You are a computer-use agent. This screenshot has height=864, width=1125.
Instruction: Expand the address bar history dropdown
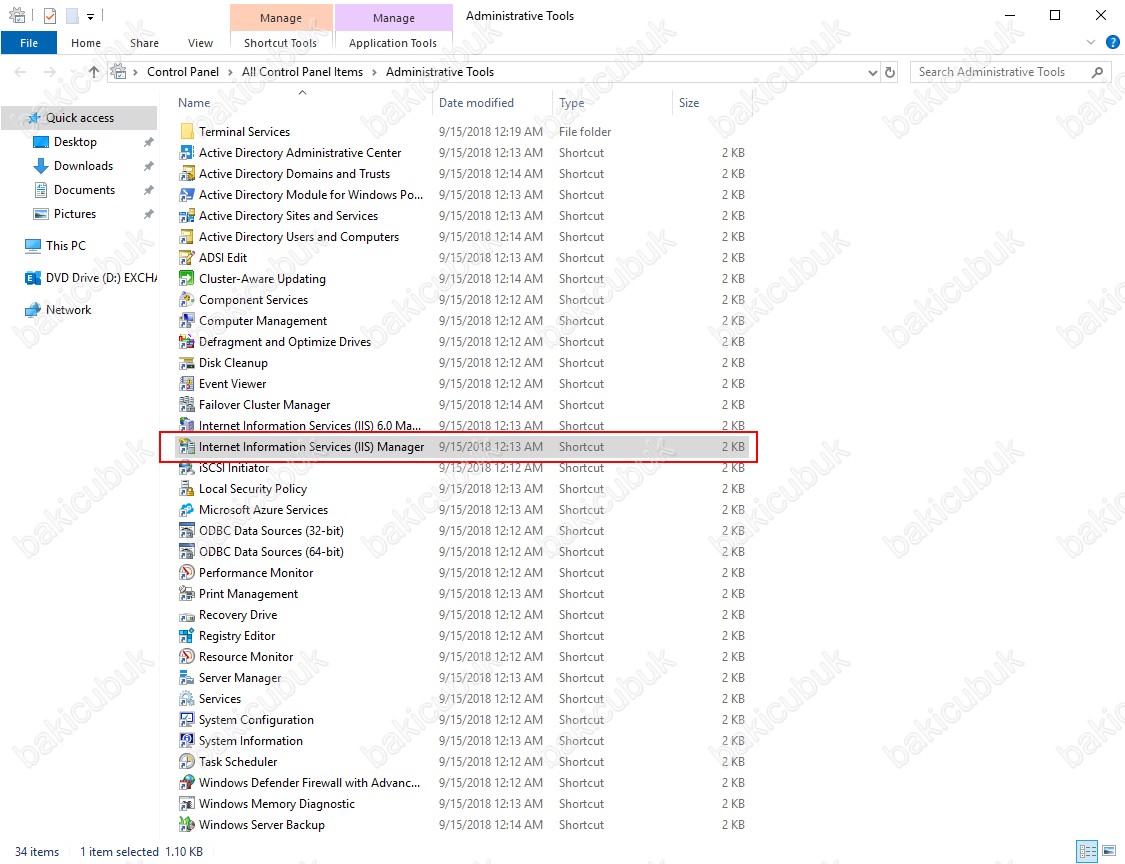click(x=872, y=72)
